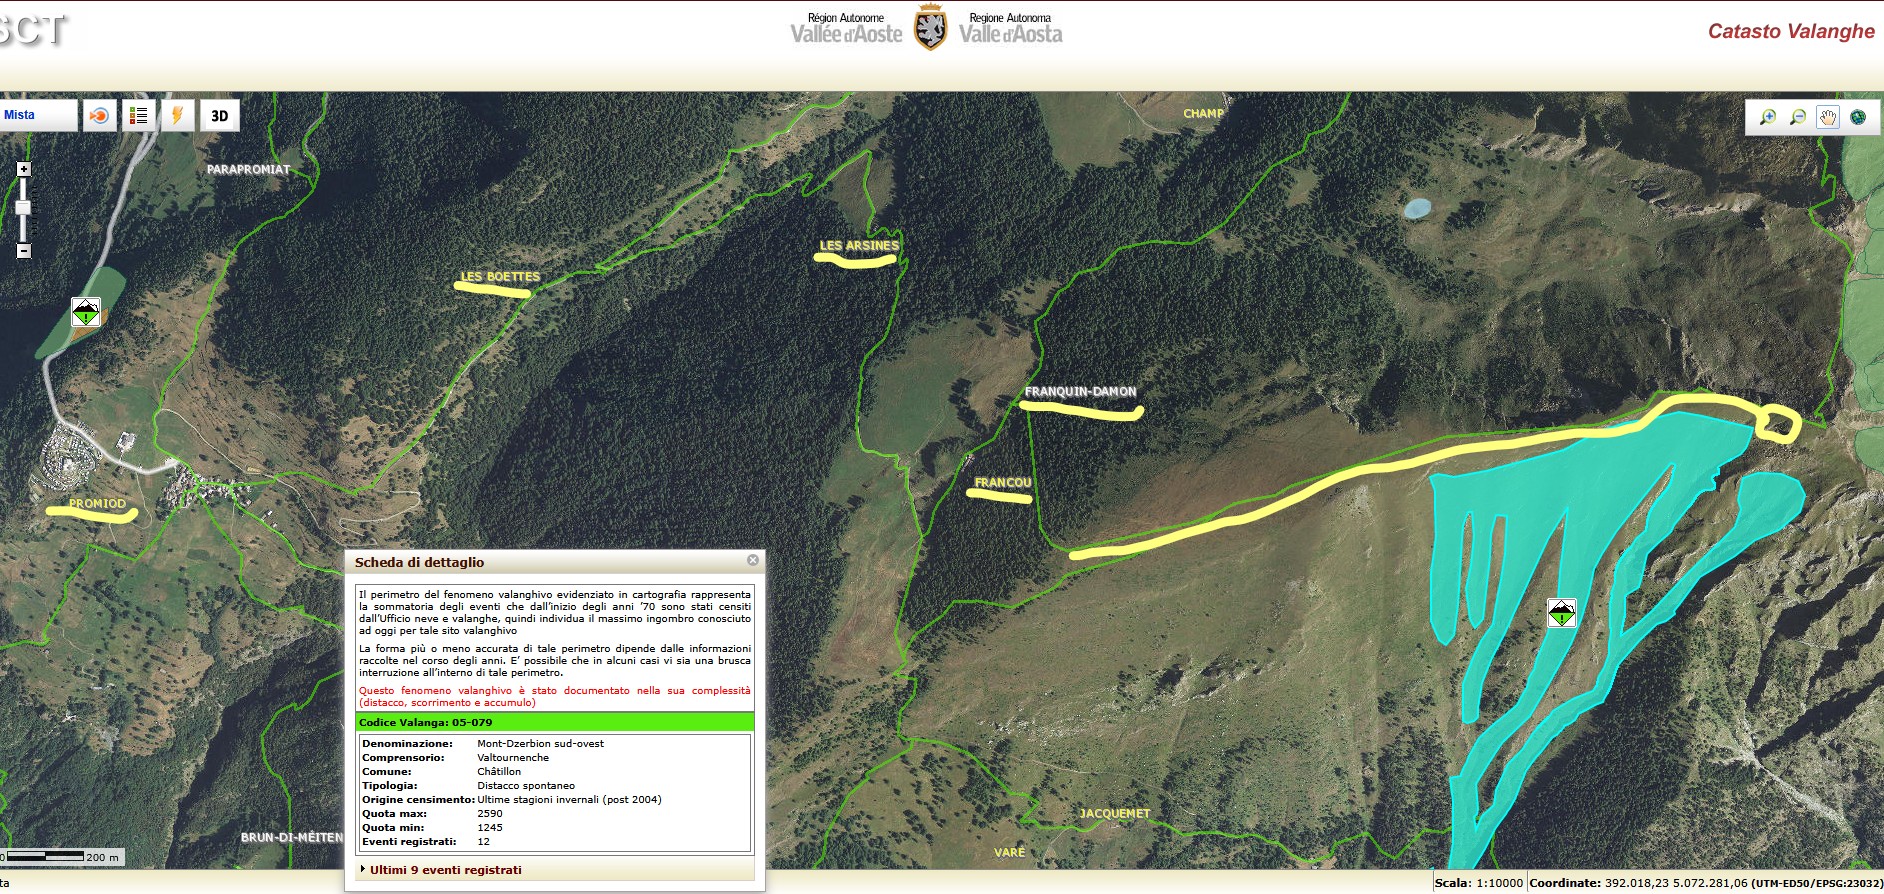Click the lightning bolt toolbar icon
Viewport: 1884px width, 894px height.
tap(177, 116)
